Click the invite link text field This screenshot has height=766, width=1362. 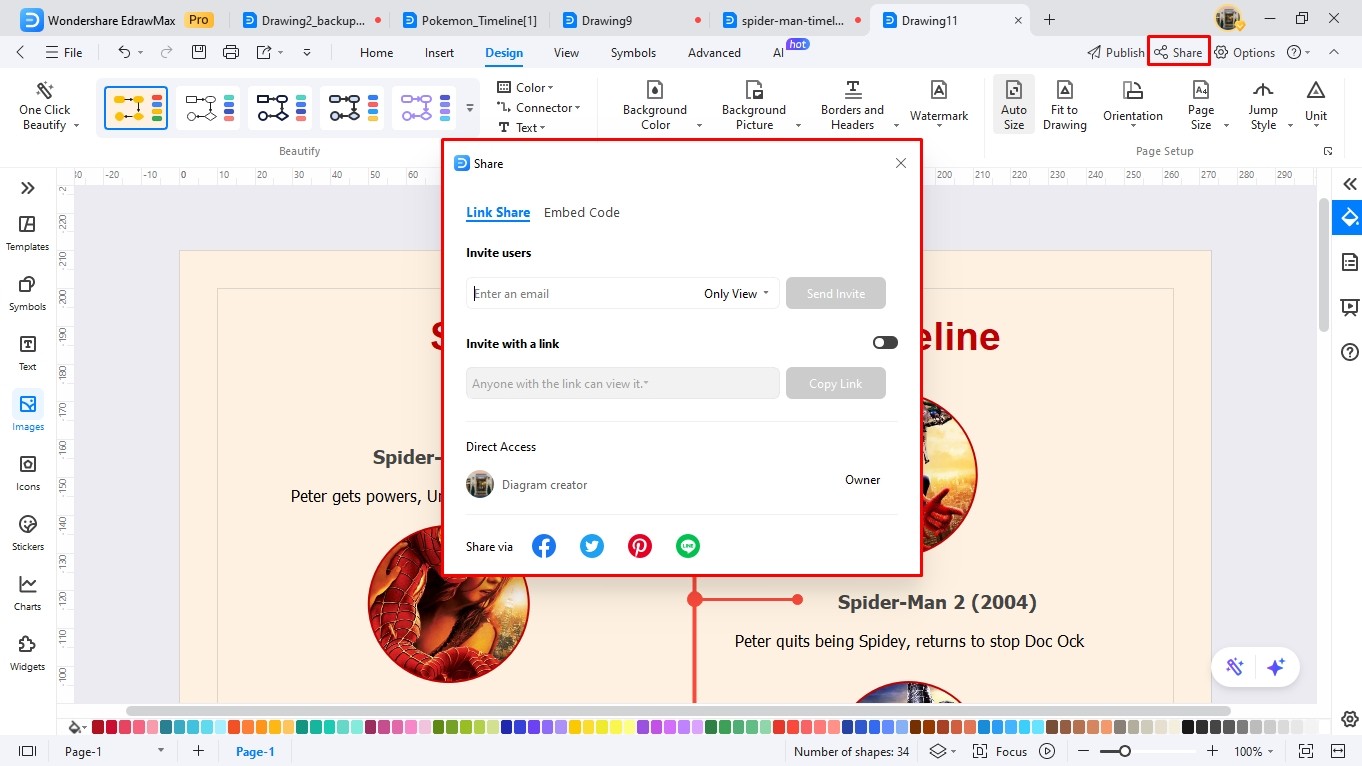(623, 383)
